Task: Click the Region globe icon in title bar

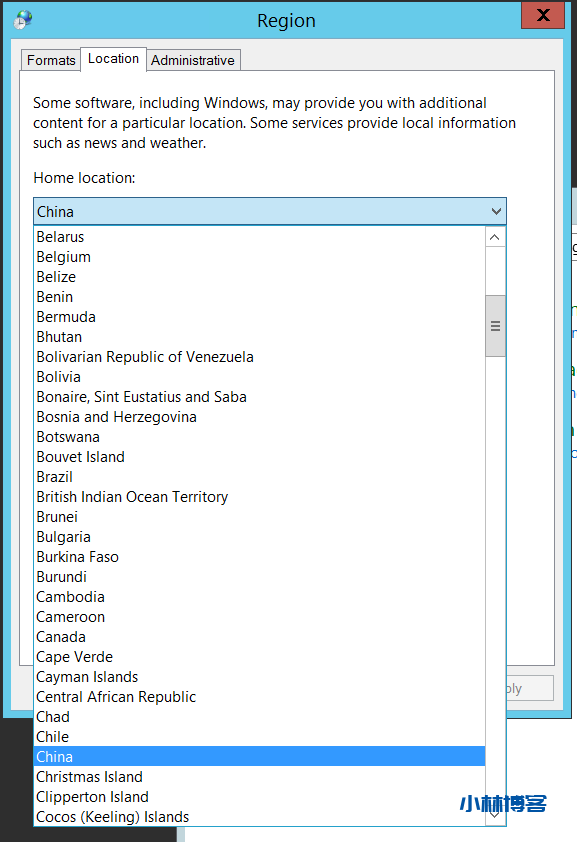Action: 23,20
